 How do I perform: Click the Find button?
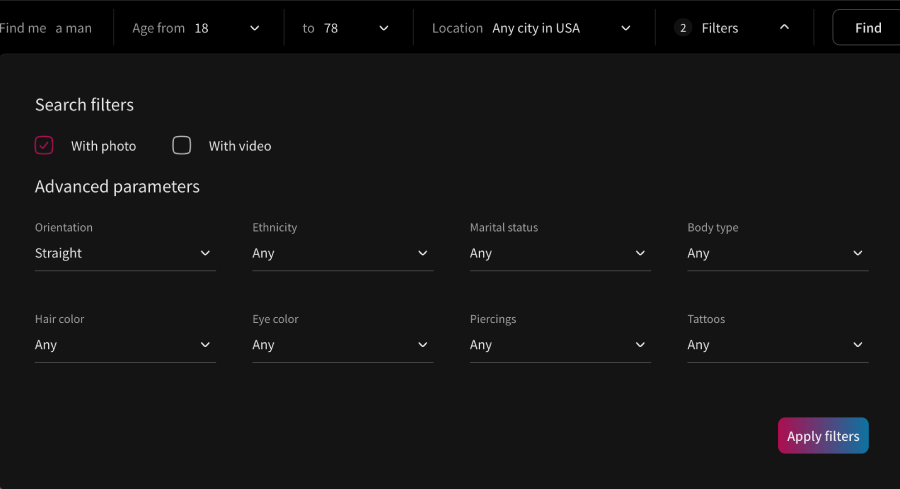pyautogui.click(x=868, y=28)
